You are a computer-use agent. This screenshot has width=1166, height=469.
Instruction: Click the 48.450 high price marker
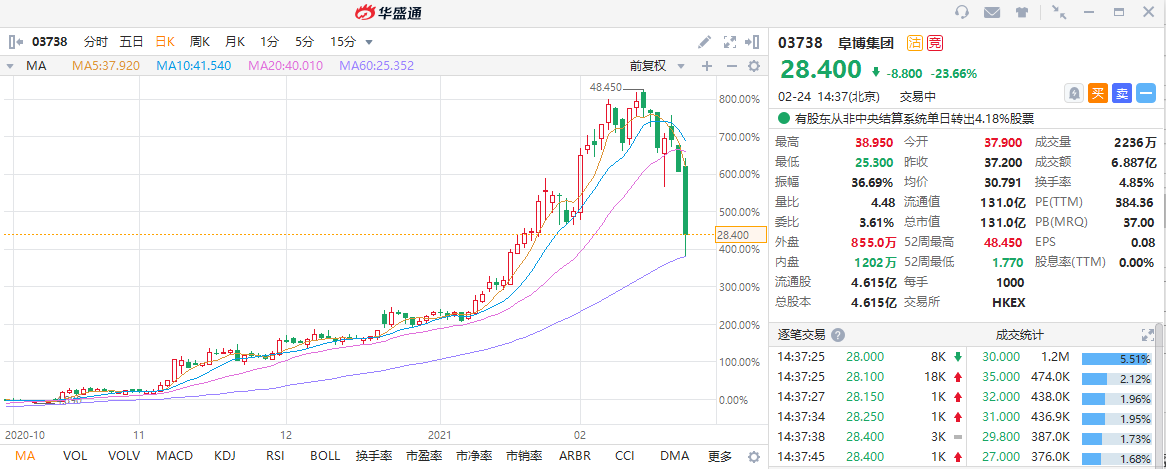point(605,87)
